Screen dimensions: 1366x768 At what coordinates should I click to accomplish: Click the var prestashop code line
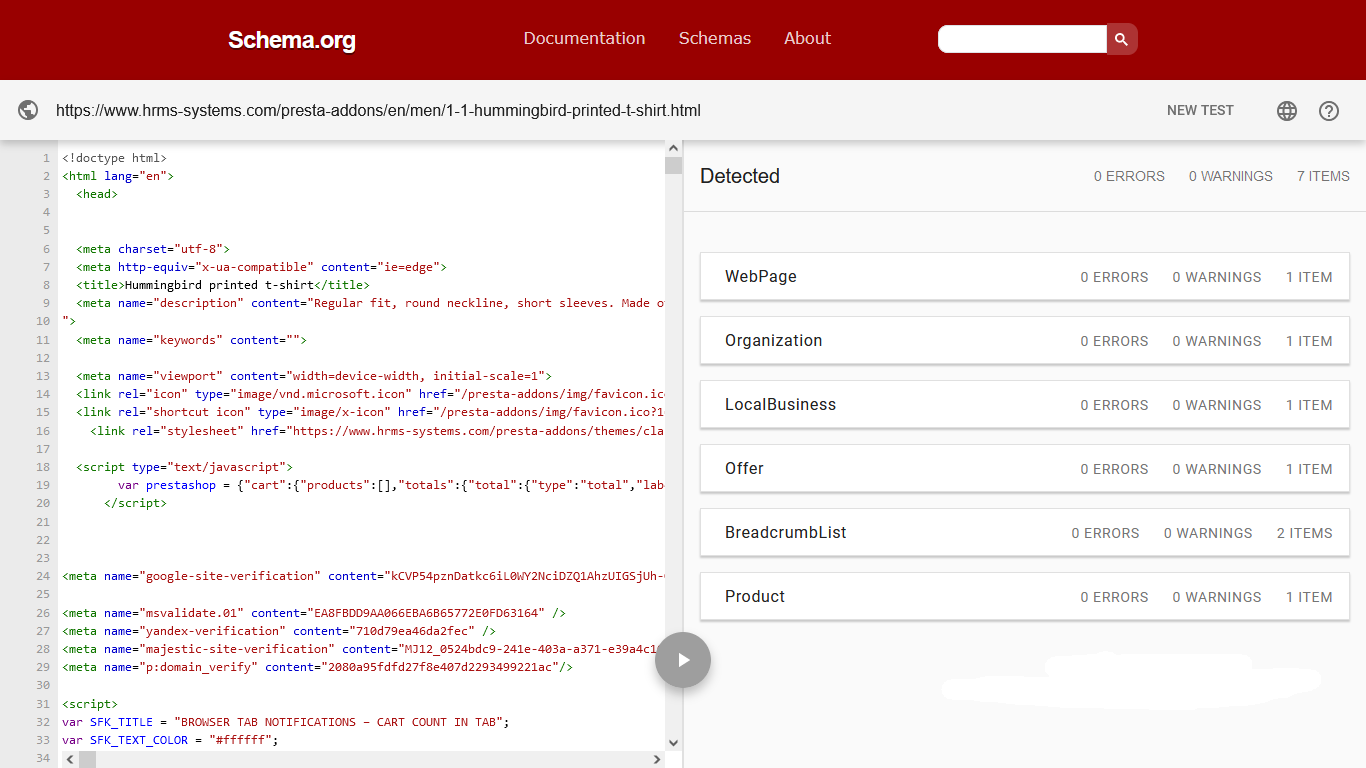tap(391, 485)
